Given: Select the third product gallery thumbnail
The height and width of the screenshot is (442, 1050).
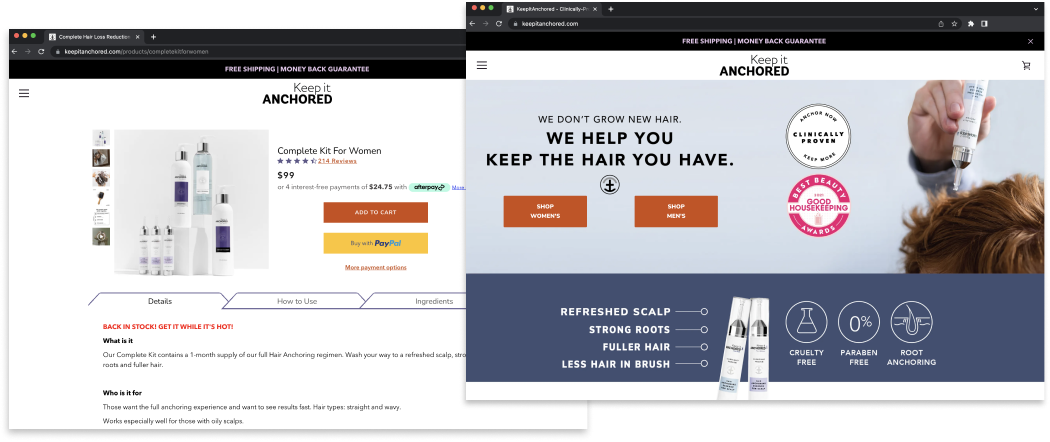Looking at the screenshot, I should coord(101,177).
